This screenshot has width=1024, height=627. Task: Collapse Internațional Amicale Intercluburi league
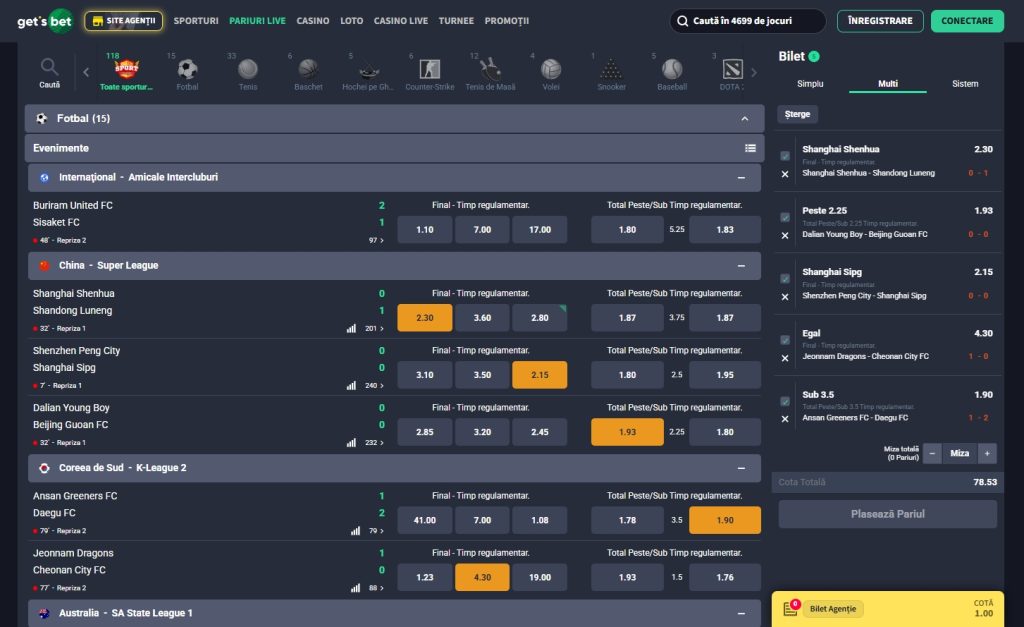coord(741,178)
